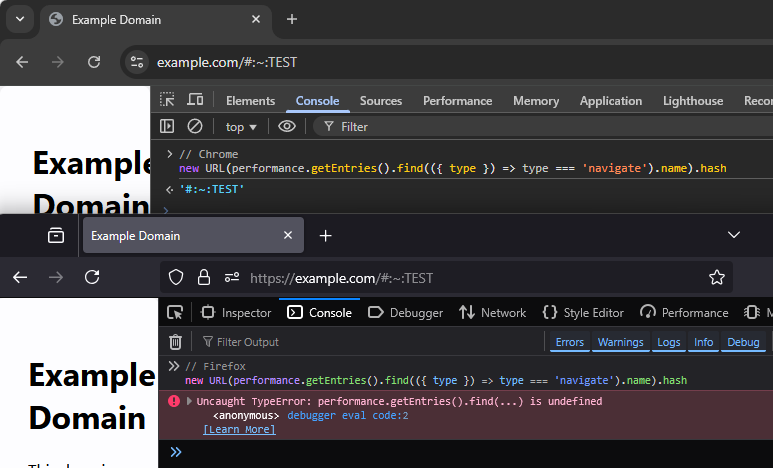Close the Firefox Example Domain tab
Screen dimensions: 773x468
(x=288, y=235)
